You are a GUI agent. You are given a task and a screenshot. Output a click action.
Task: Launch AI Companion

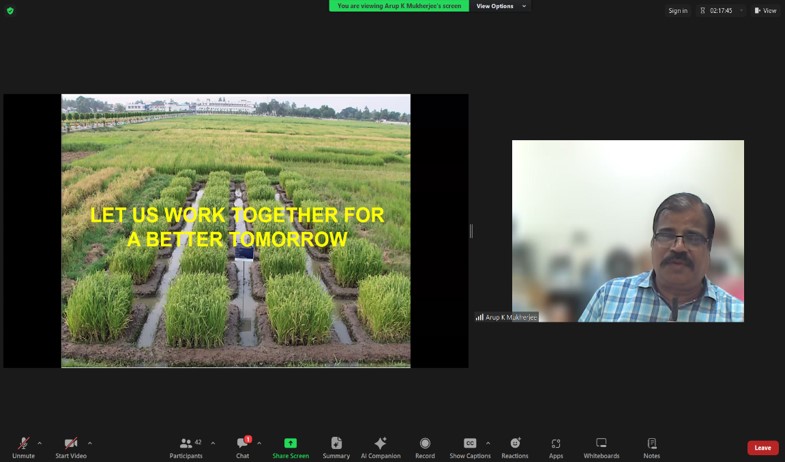pos(380,444)
